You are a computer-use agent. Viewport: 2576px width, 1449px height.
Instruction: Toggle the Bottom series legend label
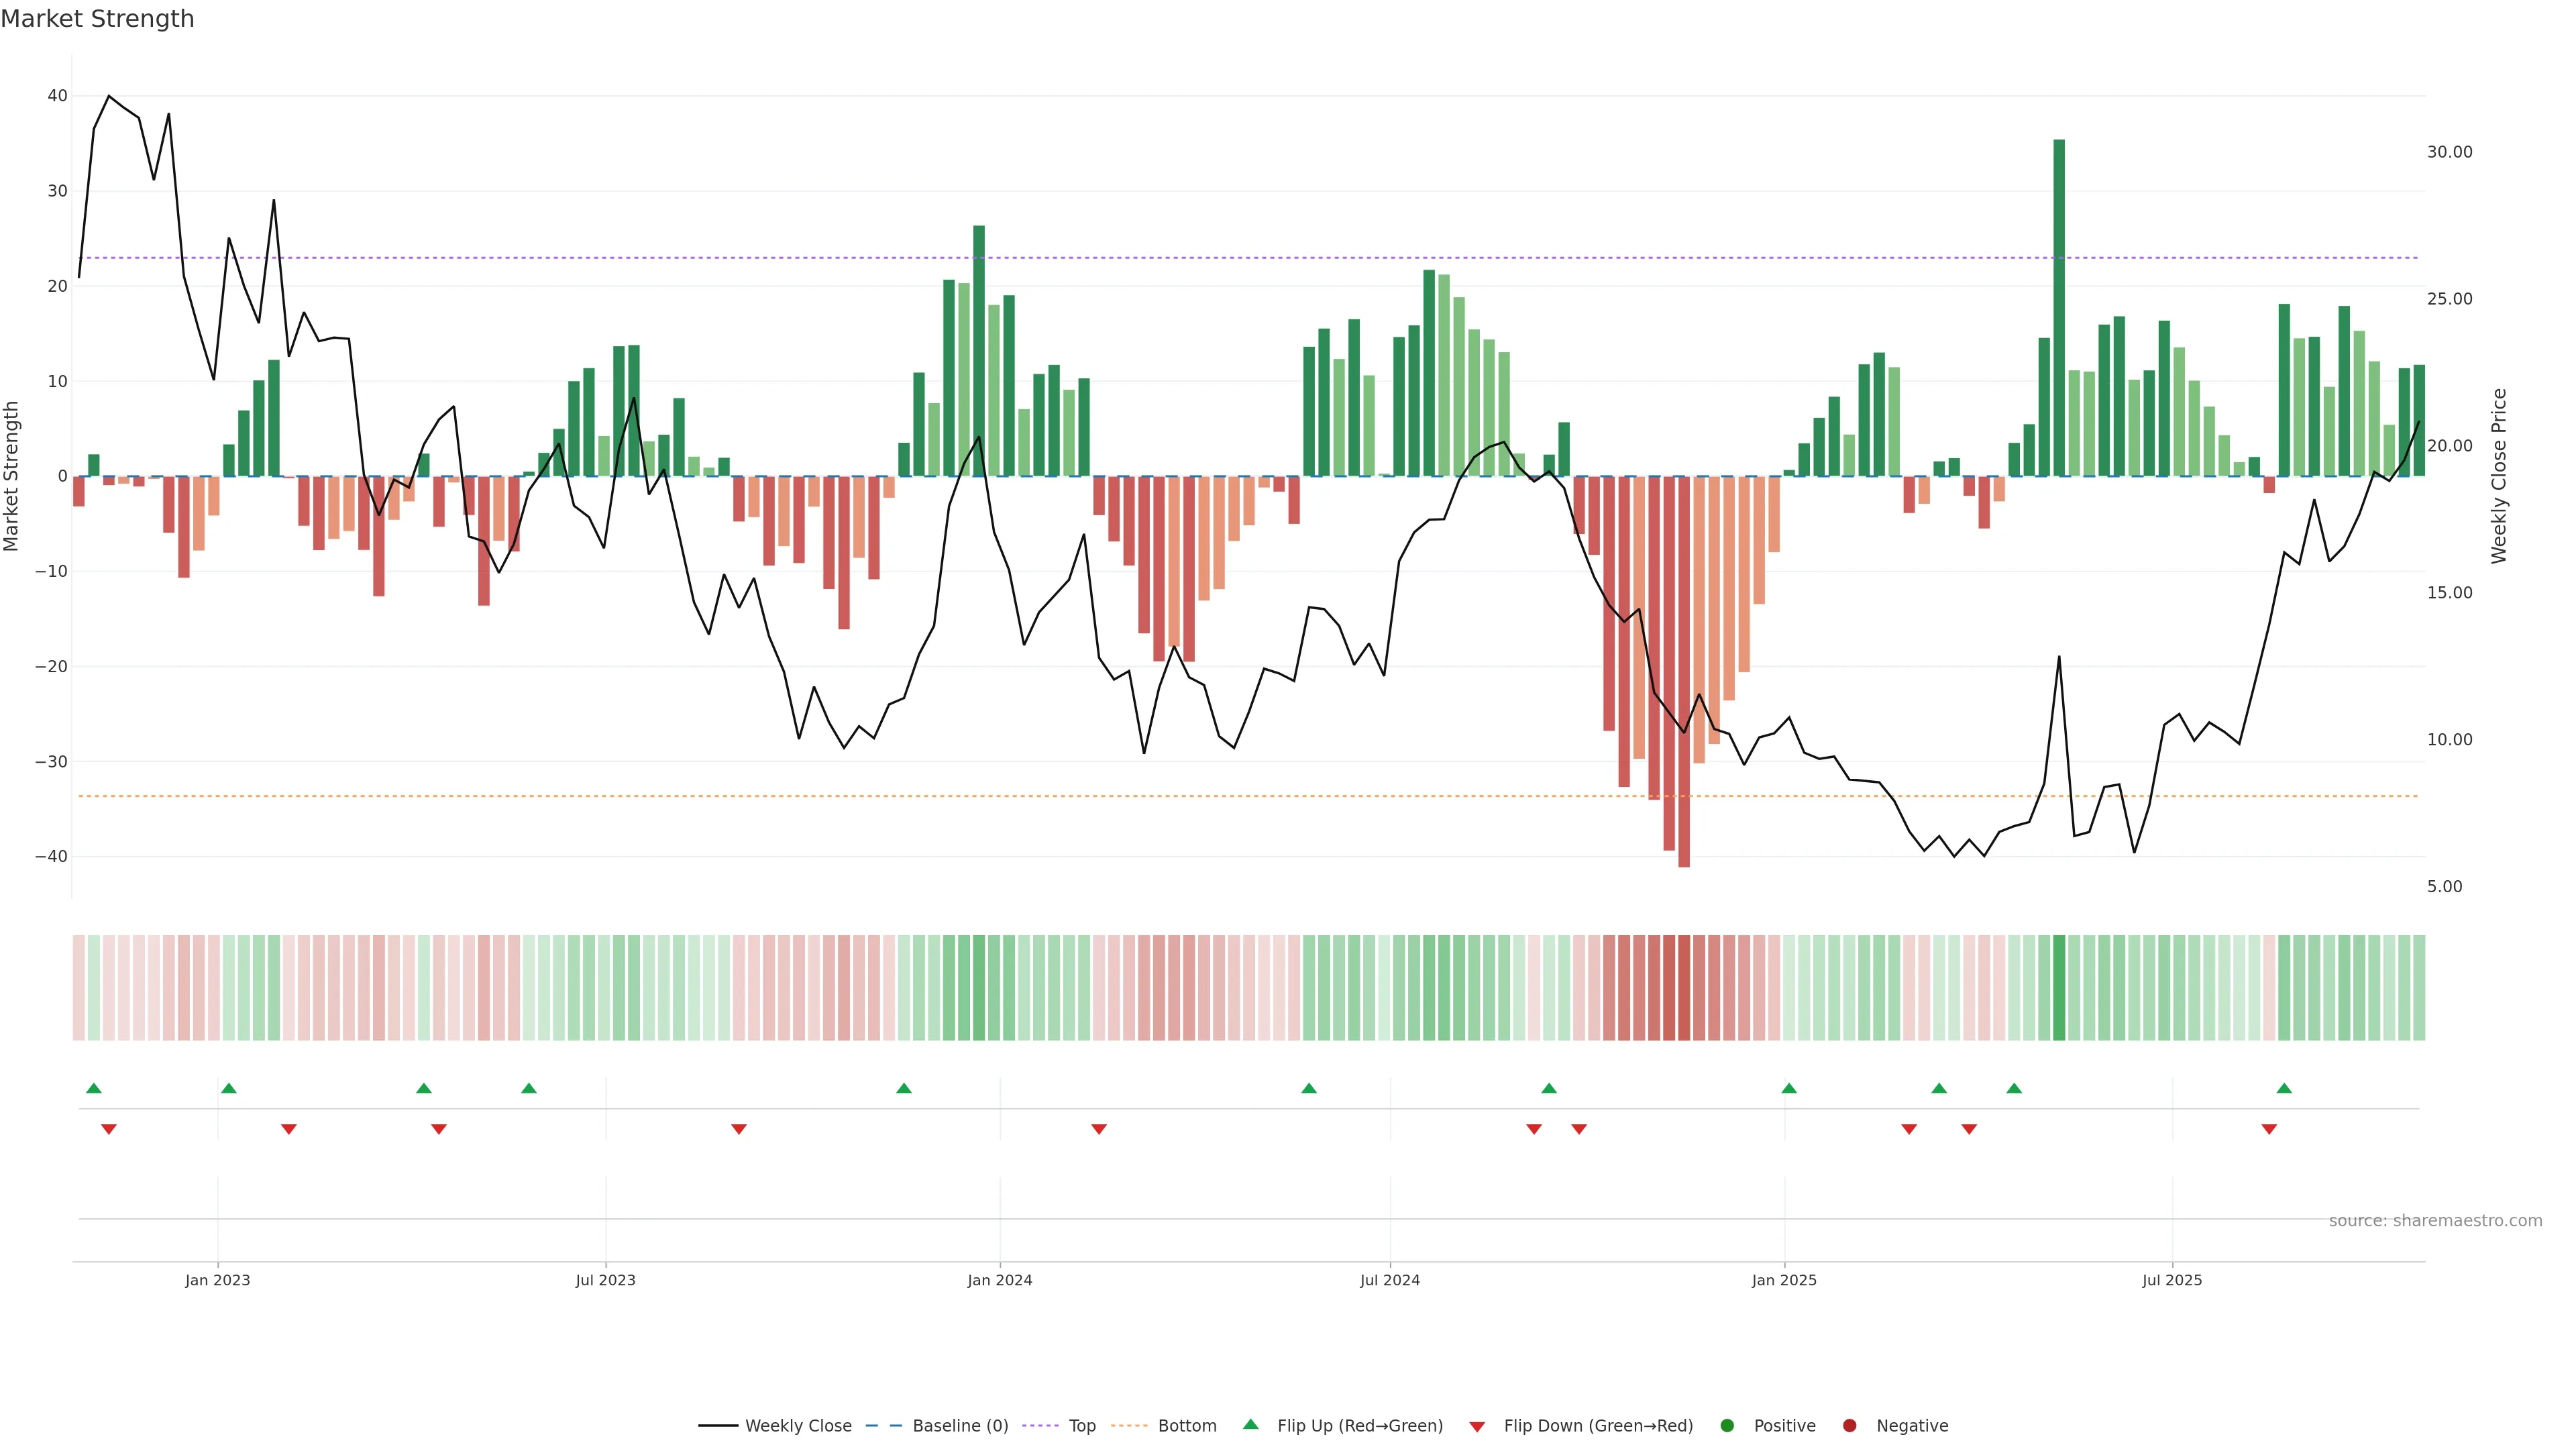(x=1187, y=1425)
